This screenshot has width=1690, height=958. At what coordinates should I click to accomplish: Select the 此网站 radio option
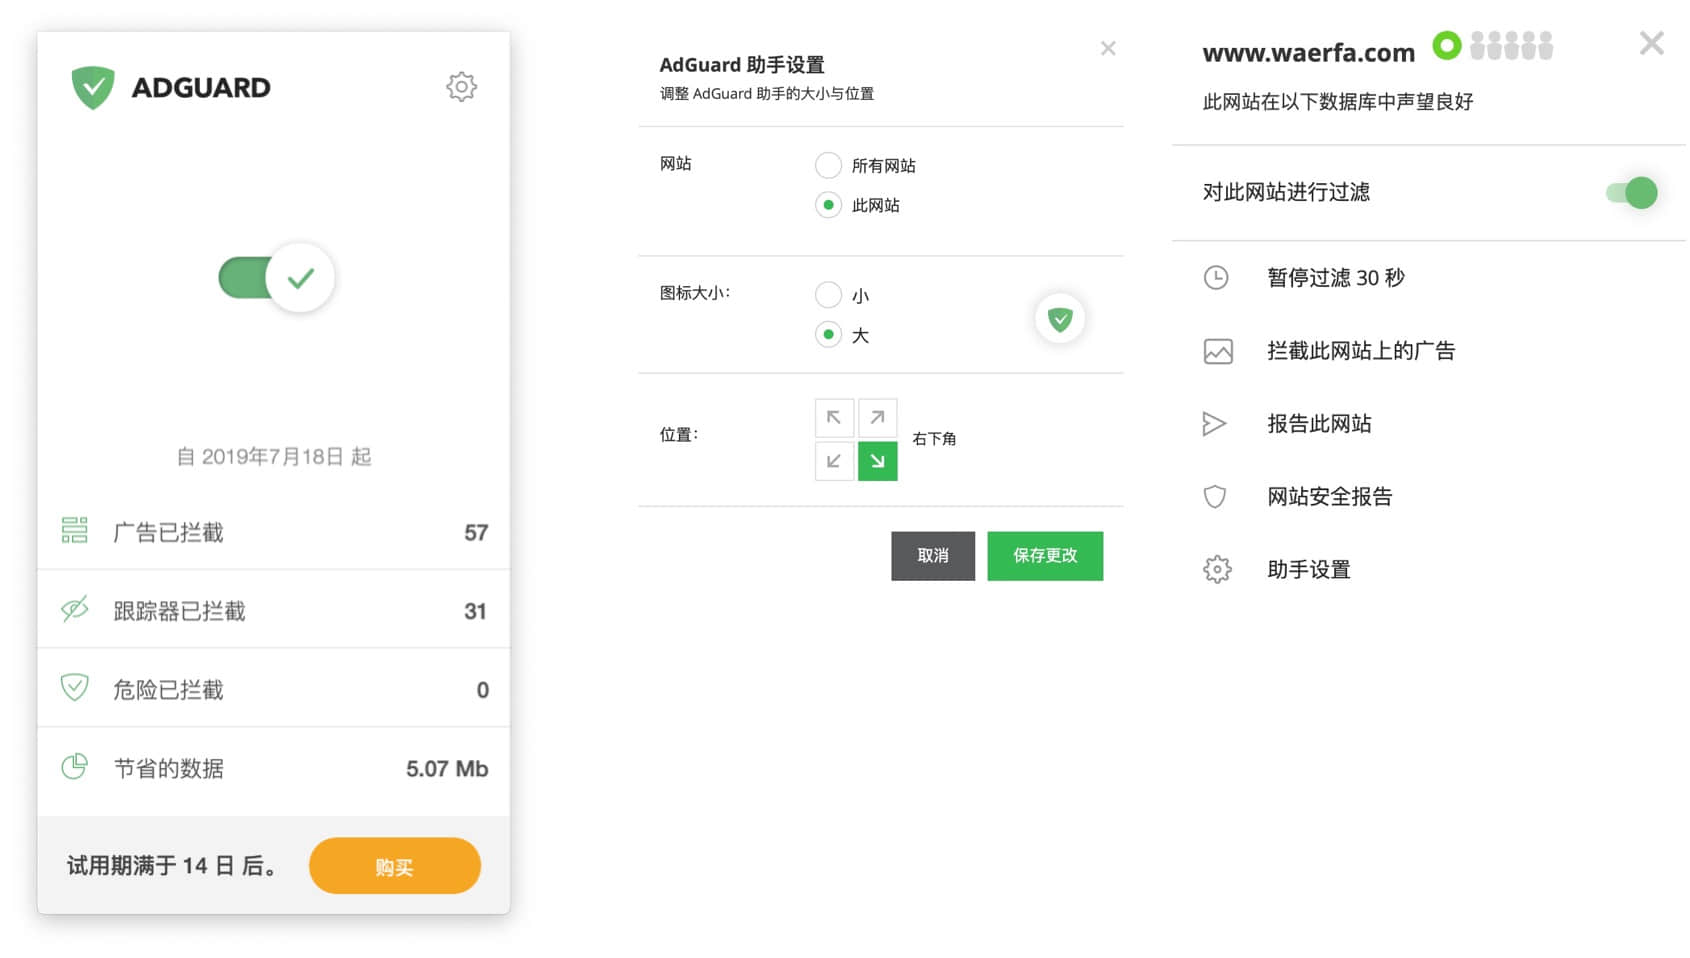(x=828, y=205)
